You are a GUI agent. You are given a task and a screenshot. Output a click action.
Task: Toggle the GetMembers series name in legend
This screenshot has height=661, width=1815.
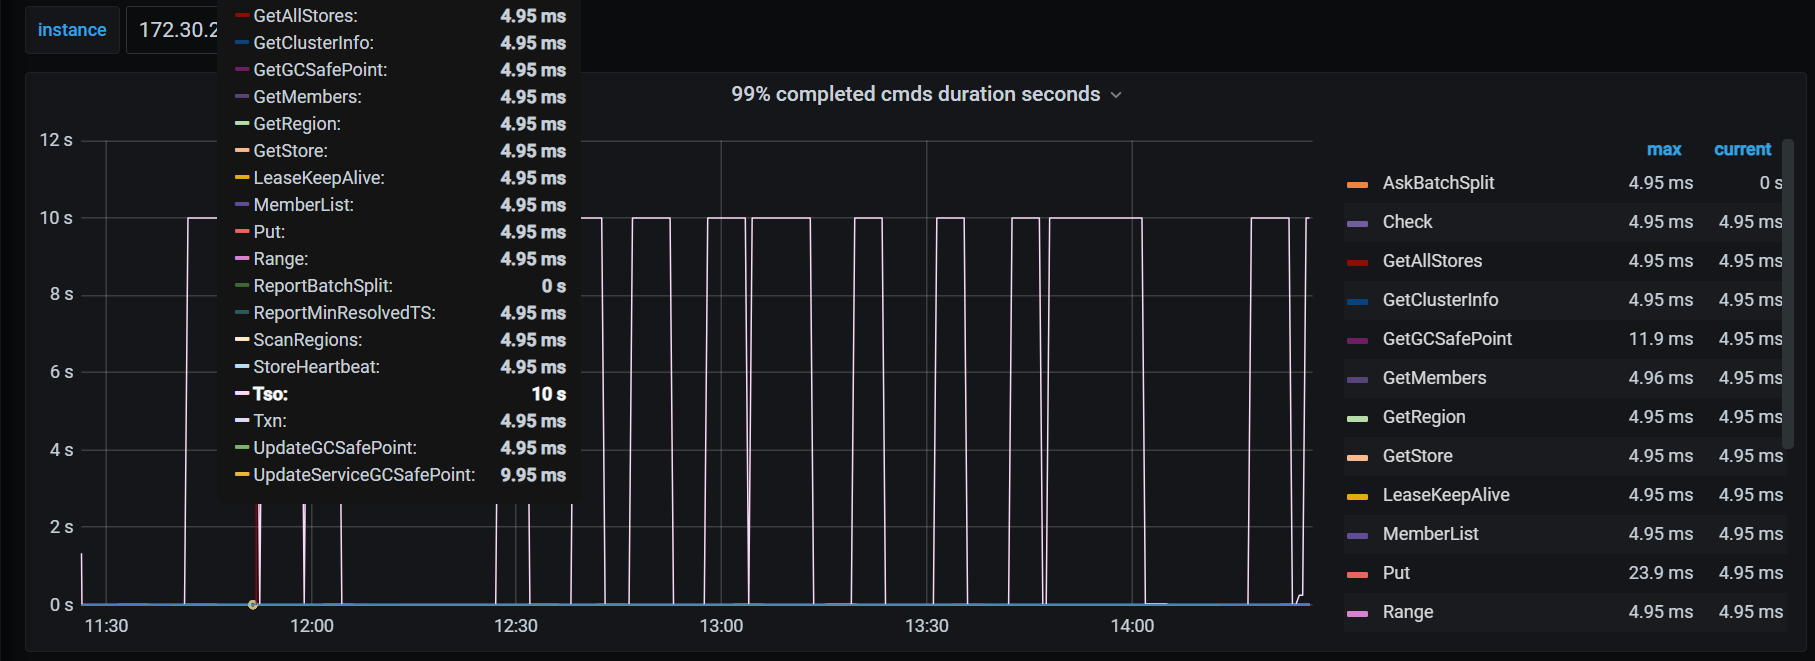tap(1434, 378)
